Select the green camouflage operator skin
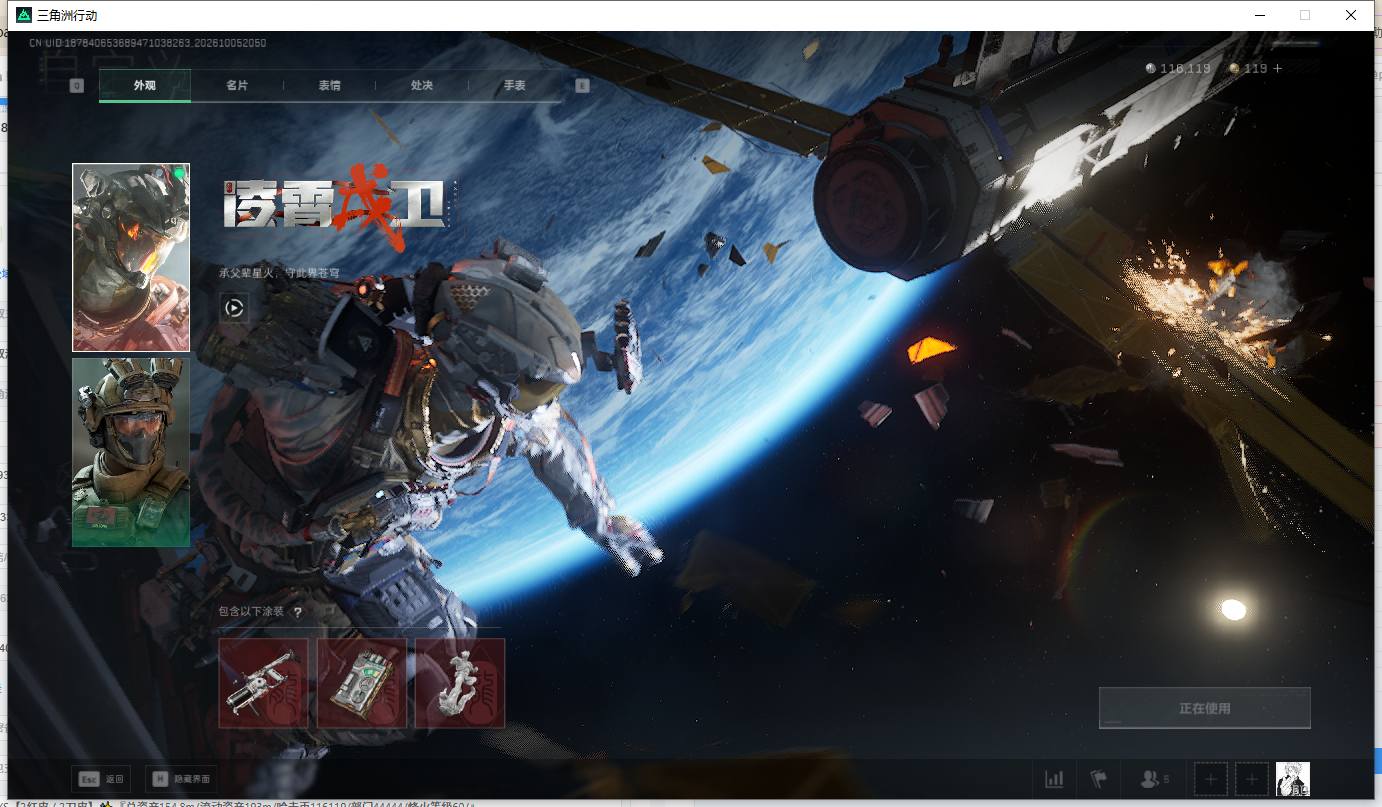 [x=131, y=453]
